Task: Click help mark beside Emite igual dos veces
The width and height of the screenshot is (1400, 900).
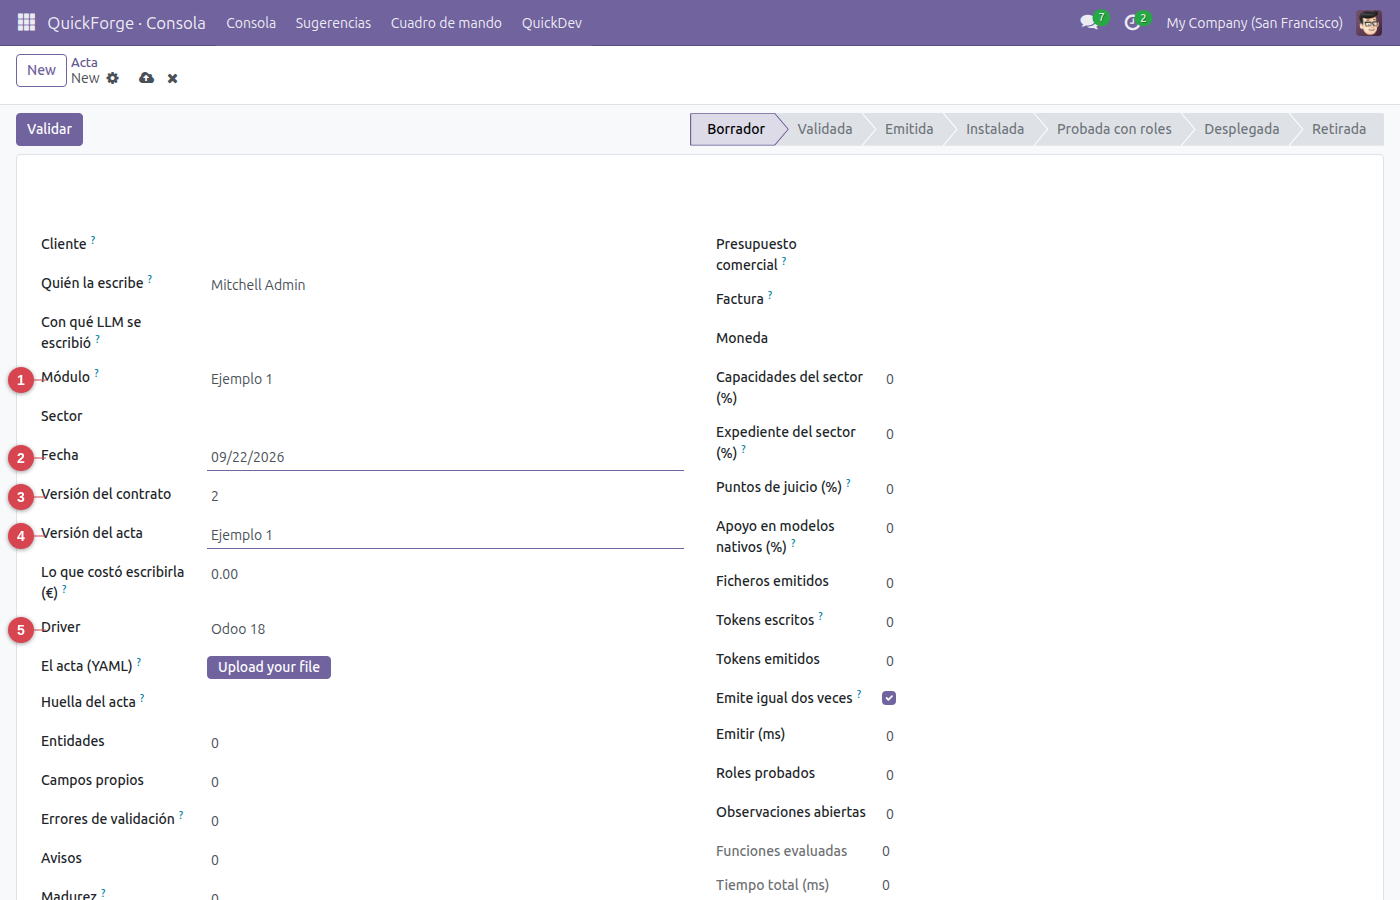Action: pyautogui.click(x=859, y=694)
